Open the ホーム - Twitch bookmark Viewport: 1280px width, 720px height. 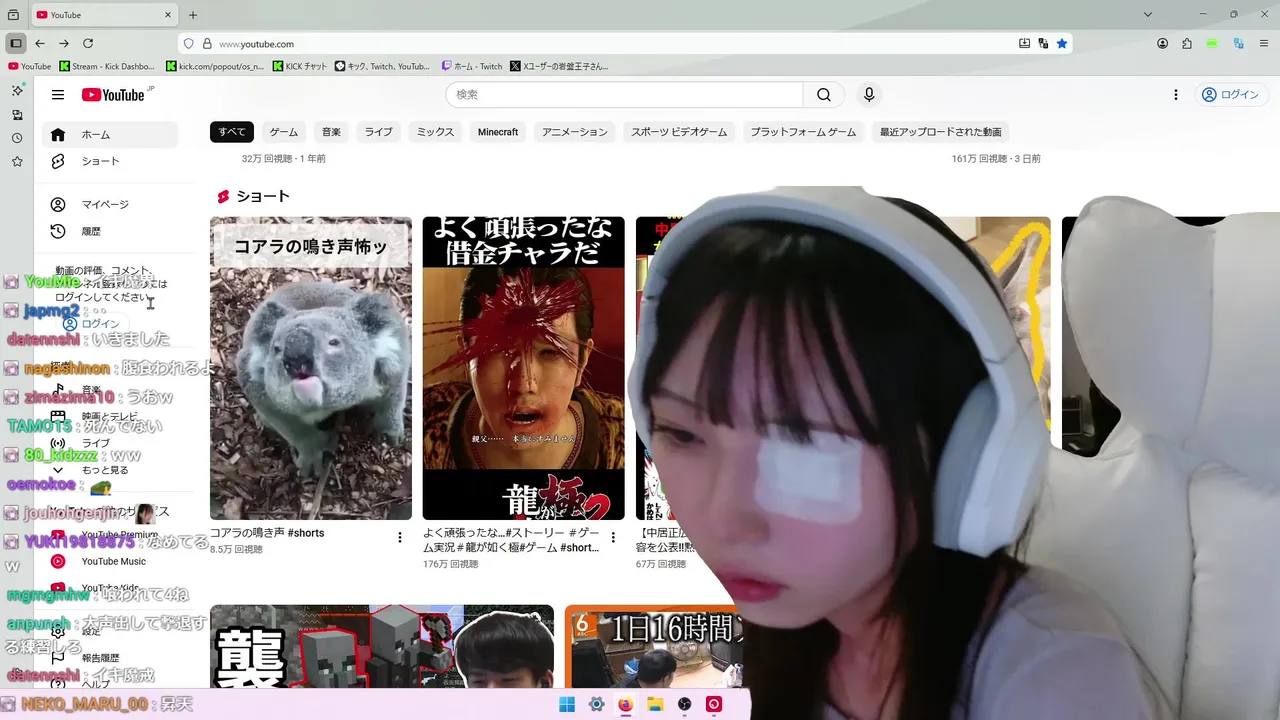pyautogui.click(x=472, y=67)
